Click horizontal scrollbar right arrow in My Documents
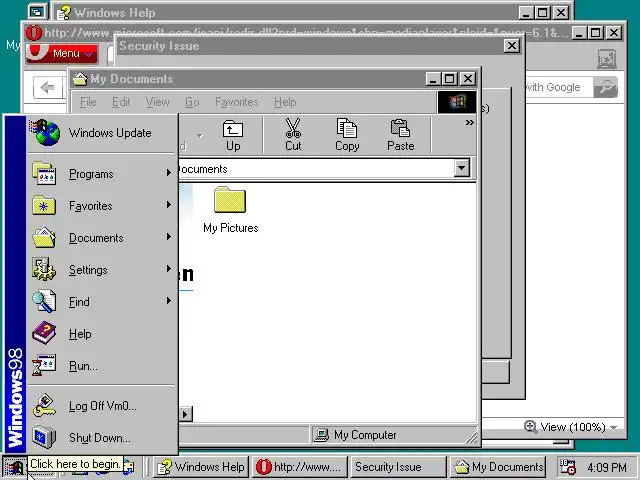The height and width of the screenshot is (480, 640). [185, 414]
